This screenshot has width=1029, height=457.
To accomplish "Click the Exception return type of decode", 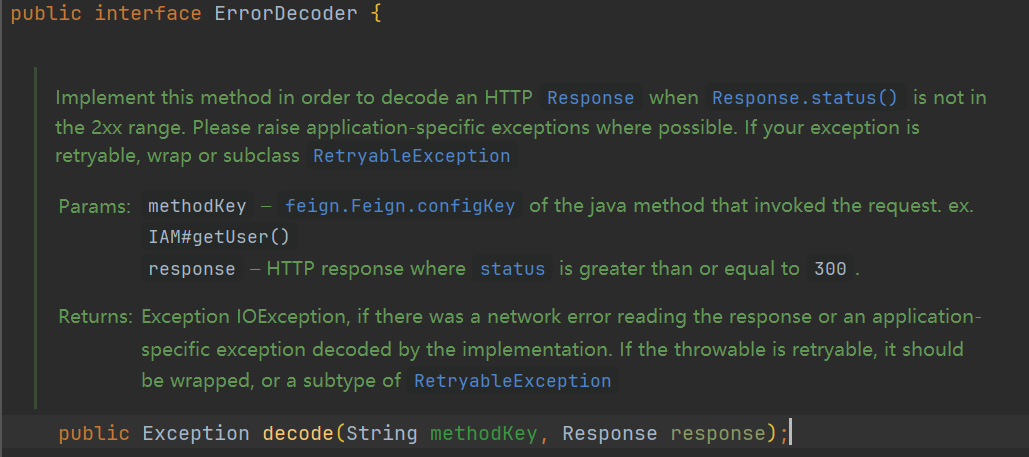I will [x=196, y=433].
